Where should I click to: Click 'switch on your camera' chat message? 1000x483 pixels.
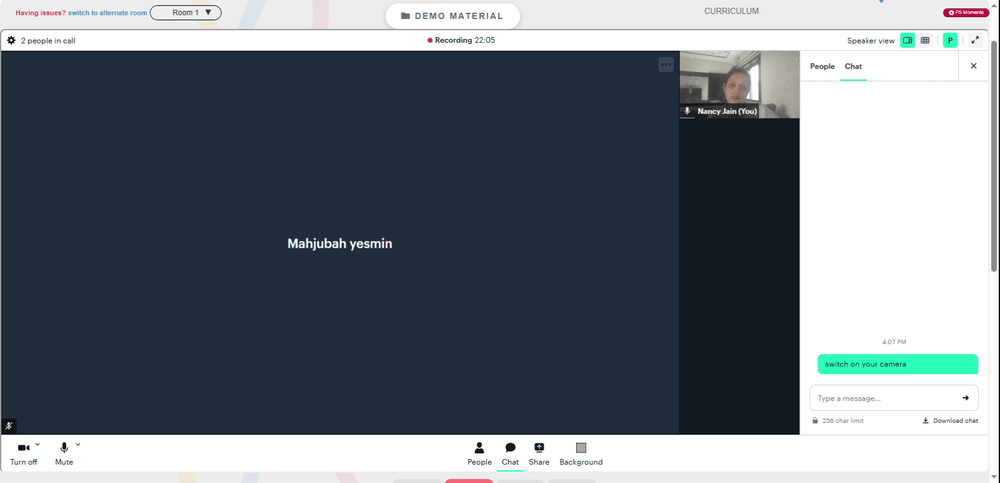tap(897, 364)
